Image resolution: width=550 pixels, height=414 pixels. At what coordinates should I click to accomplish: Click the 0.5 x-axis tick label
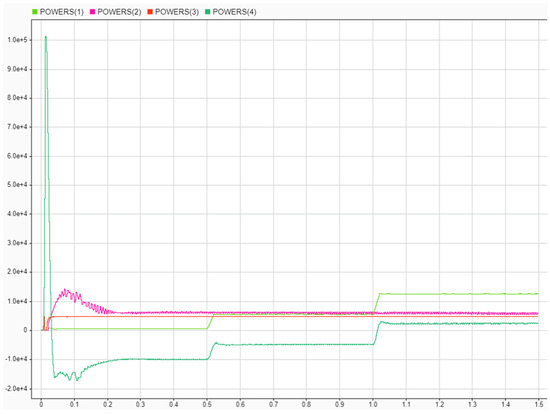[207, 405]
